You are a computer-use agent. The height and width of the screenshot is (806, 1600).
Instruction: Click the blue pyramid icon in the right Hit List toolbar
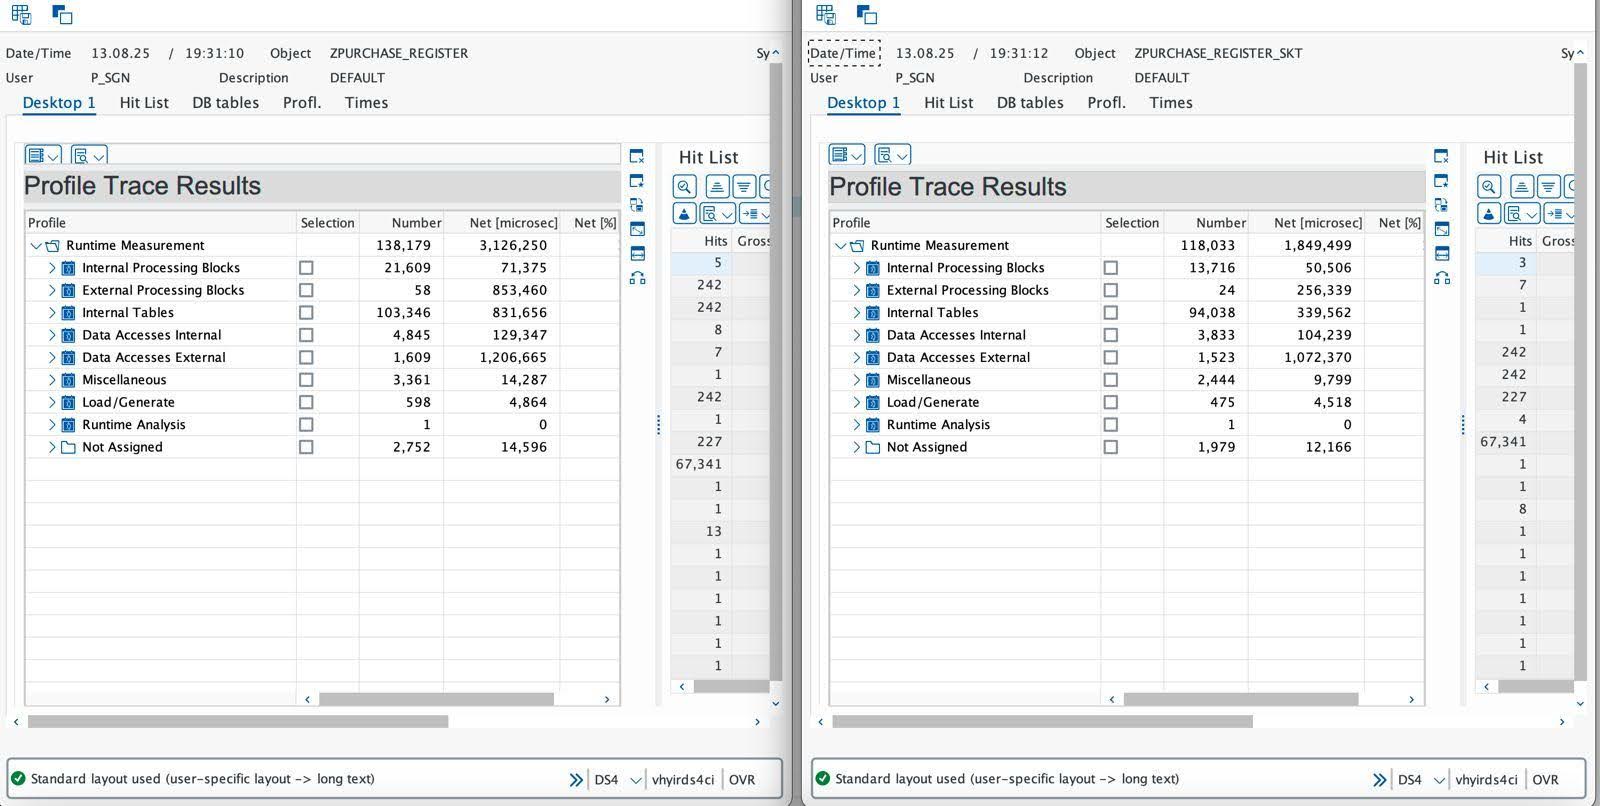click(x=1489, y=213)
